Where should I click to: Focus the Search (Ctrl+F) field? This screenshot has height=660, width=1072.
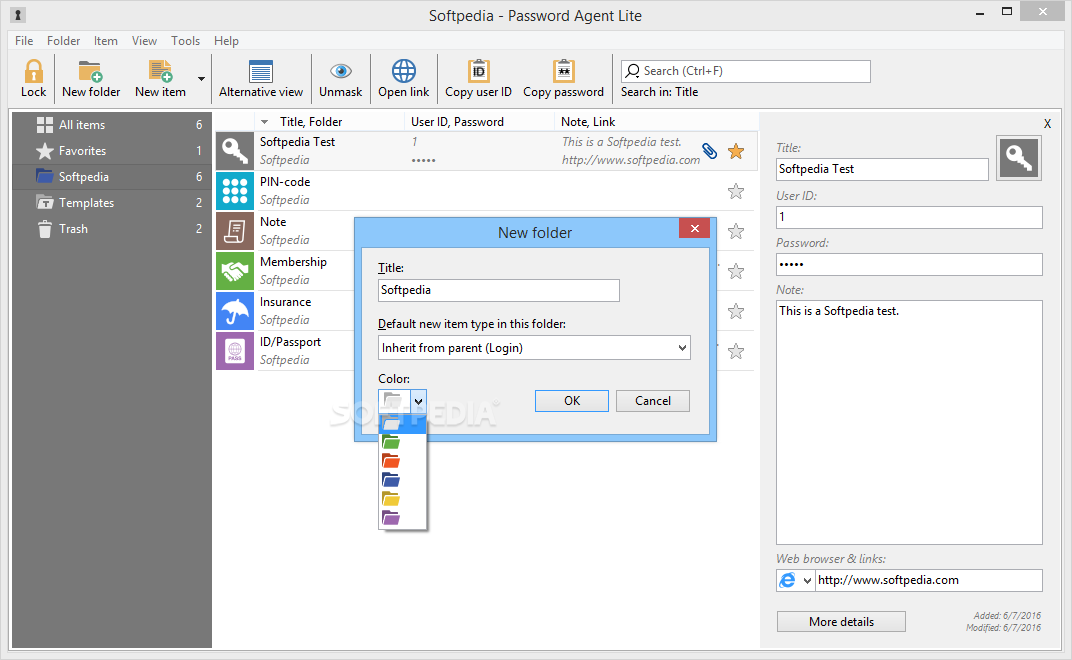pos(745,71)
